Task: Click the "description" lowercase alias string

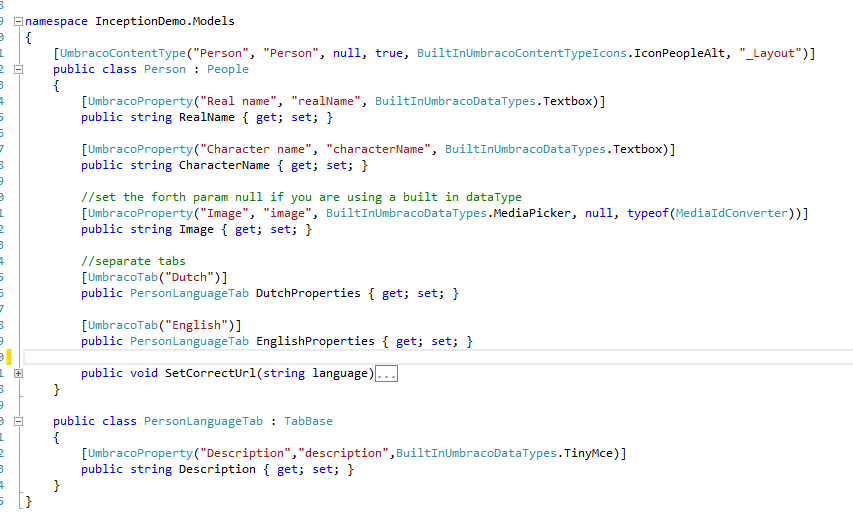Action: pos(343,454)
